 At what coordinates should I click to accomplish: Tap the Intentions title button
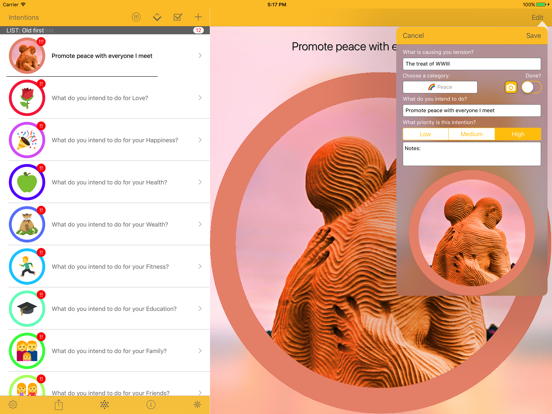tap(24, 17)
